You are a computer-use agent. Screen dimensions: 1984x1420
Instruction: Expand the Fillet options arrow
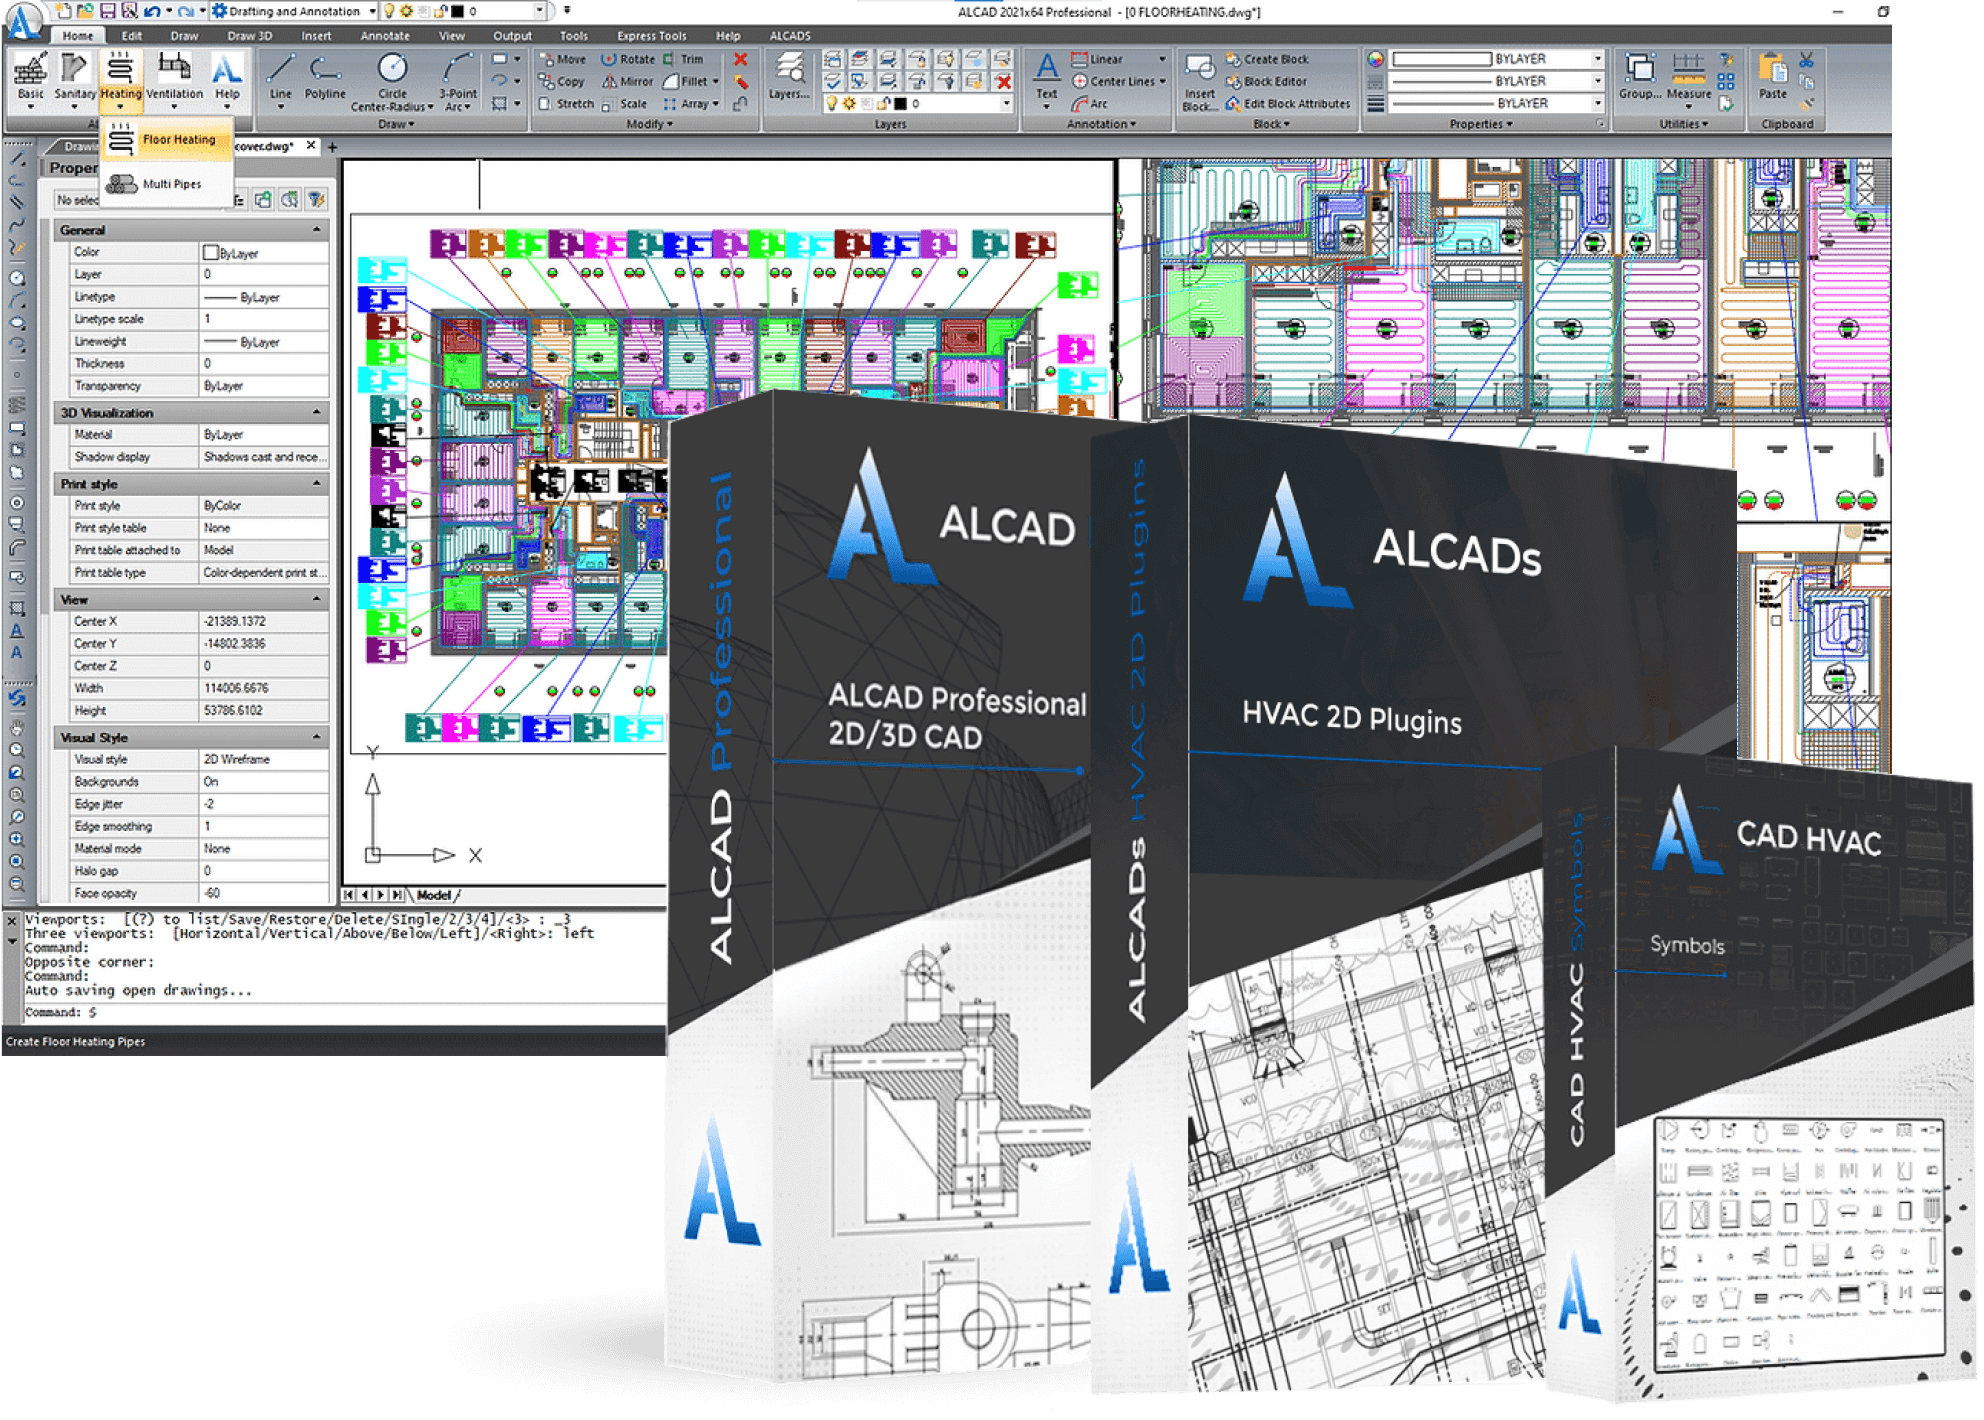click(x=716, y=81)
